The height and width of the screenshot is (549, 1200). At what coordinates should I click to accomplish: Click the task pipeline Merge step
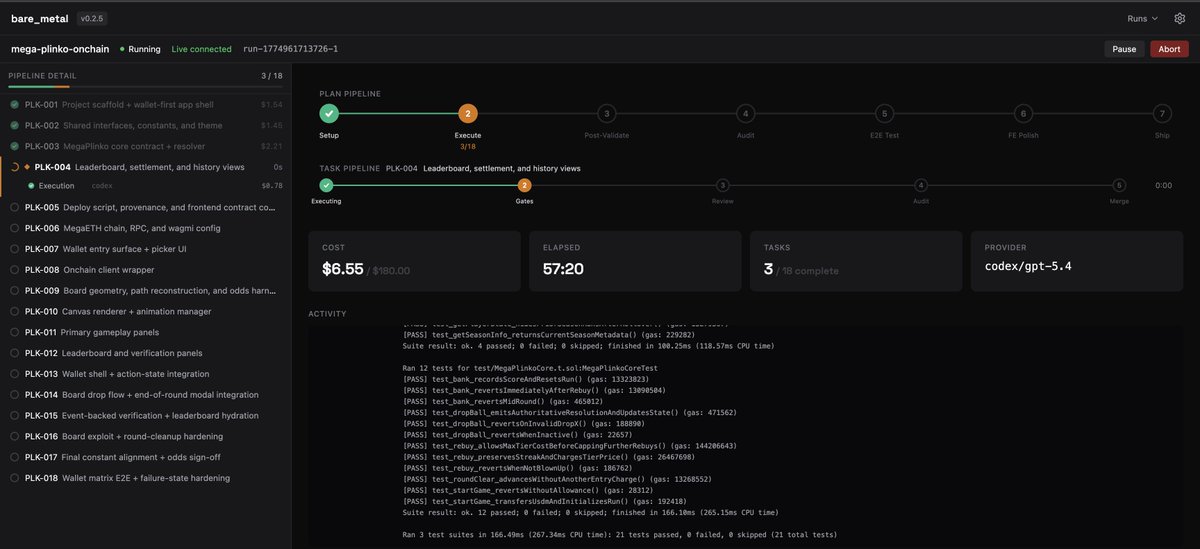point(1119,185)
